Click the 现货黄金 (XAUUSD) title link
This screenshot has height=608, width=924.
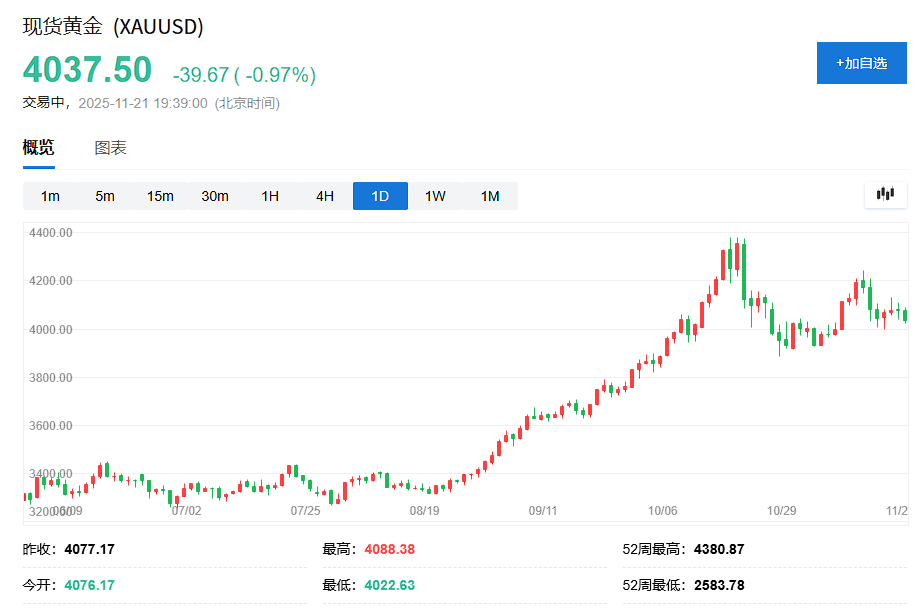click(111, 27)
